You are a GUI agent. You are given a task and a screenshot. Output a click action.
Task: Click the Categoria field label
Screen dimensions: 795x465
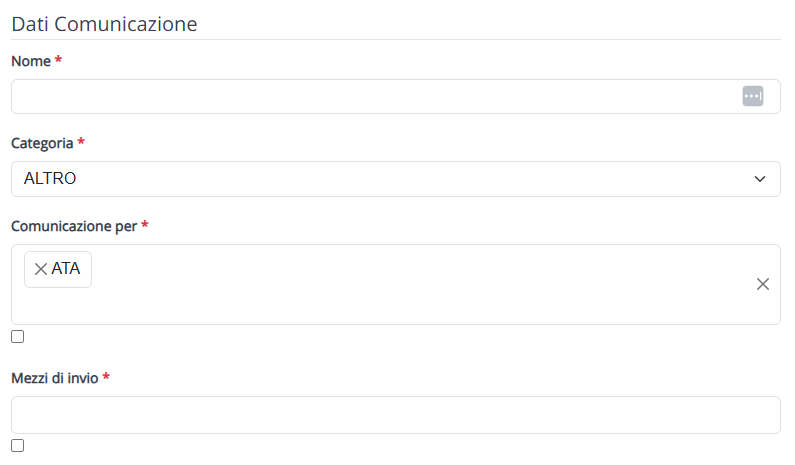pyautogui.click(x=42, y=144)
